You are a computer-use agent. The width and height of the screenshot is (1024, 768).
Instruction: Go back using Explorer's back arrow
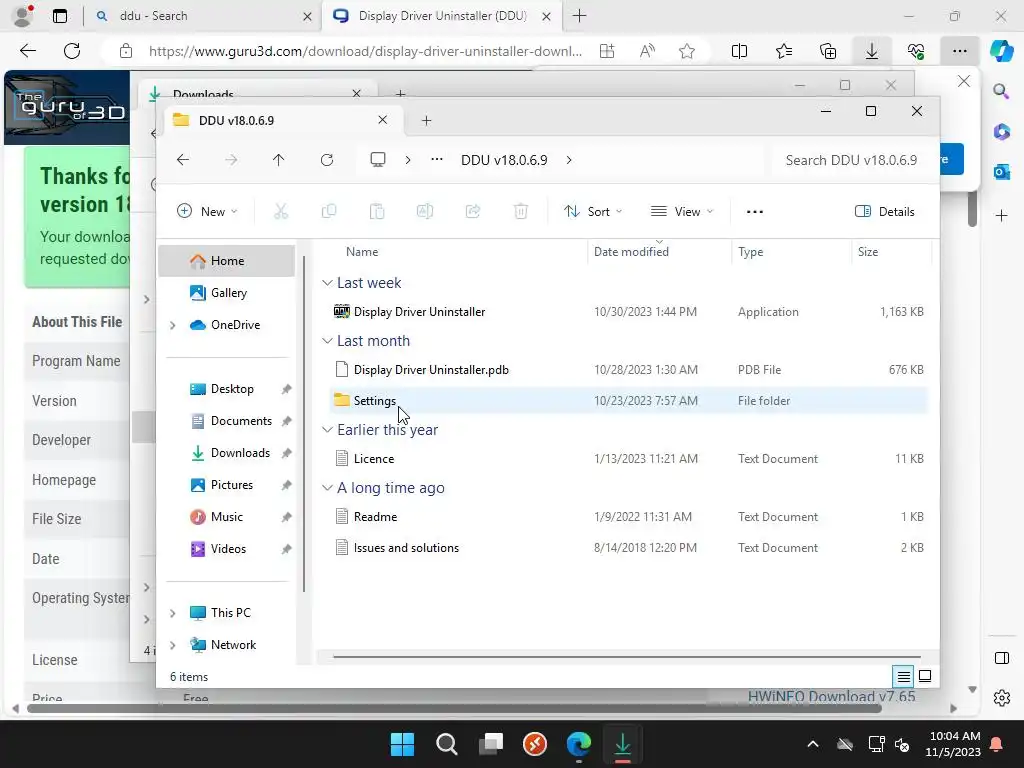(x=183, y=160)
